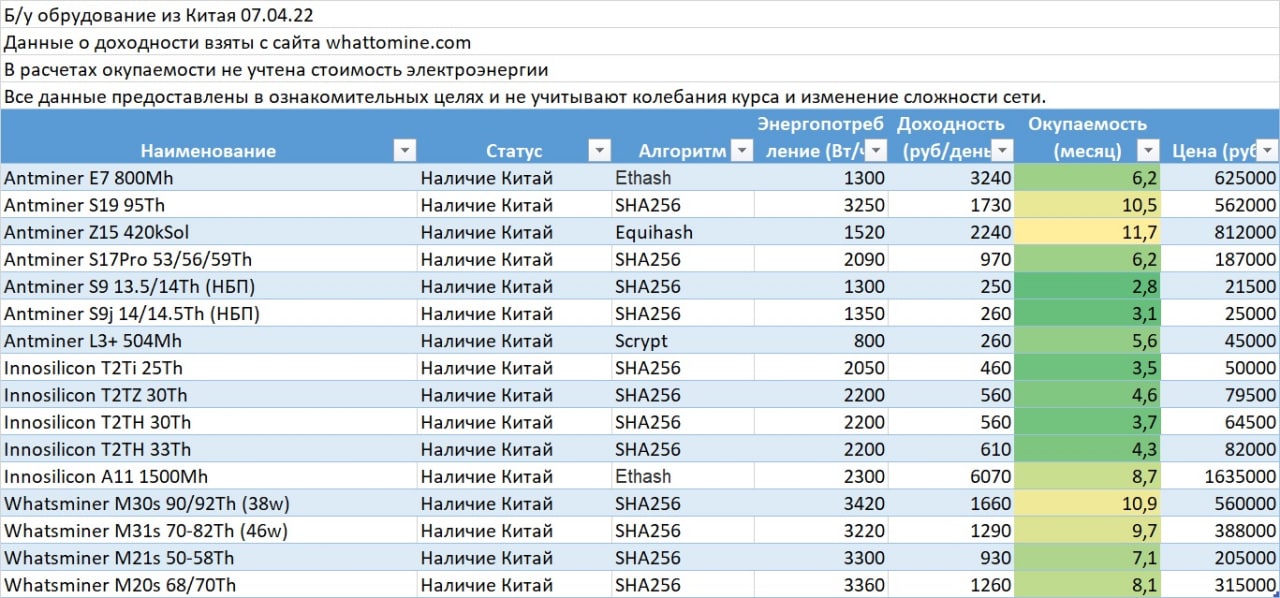Select cell 'Innosilicon T2TZ 30Th'
This screenshot has height=598, width=1280.
pyautogui.click(x=208, y=395)
